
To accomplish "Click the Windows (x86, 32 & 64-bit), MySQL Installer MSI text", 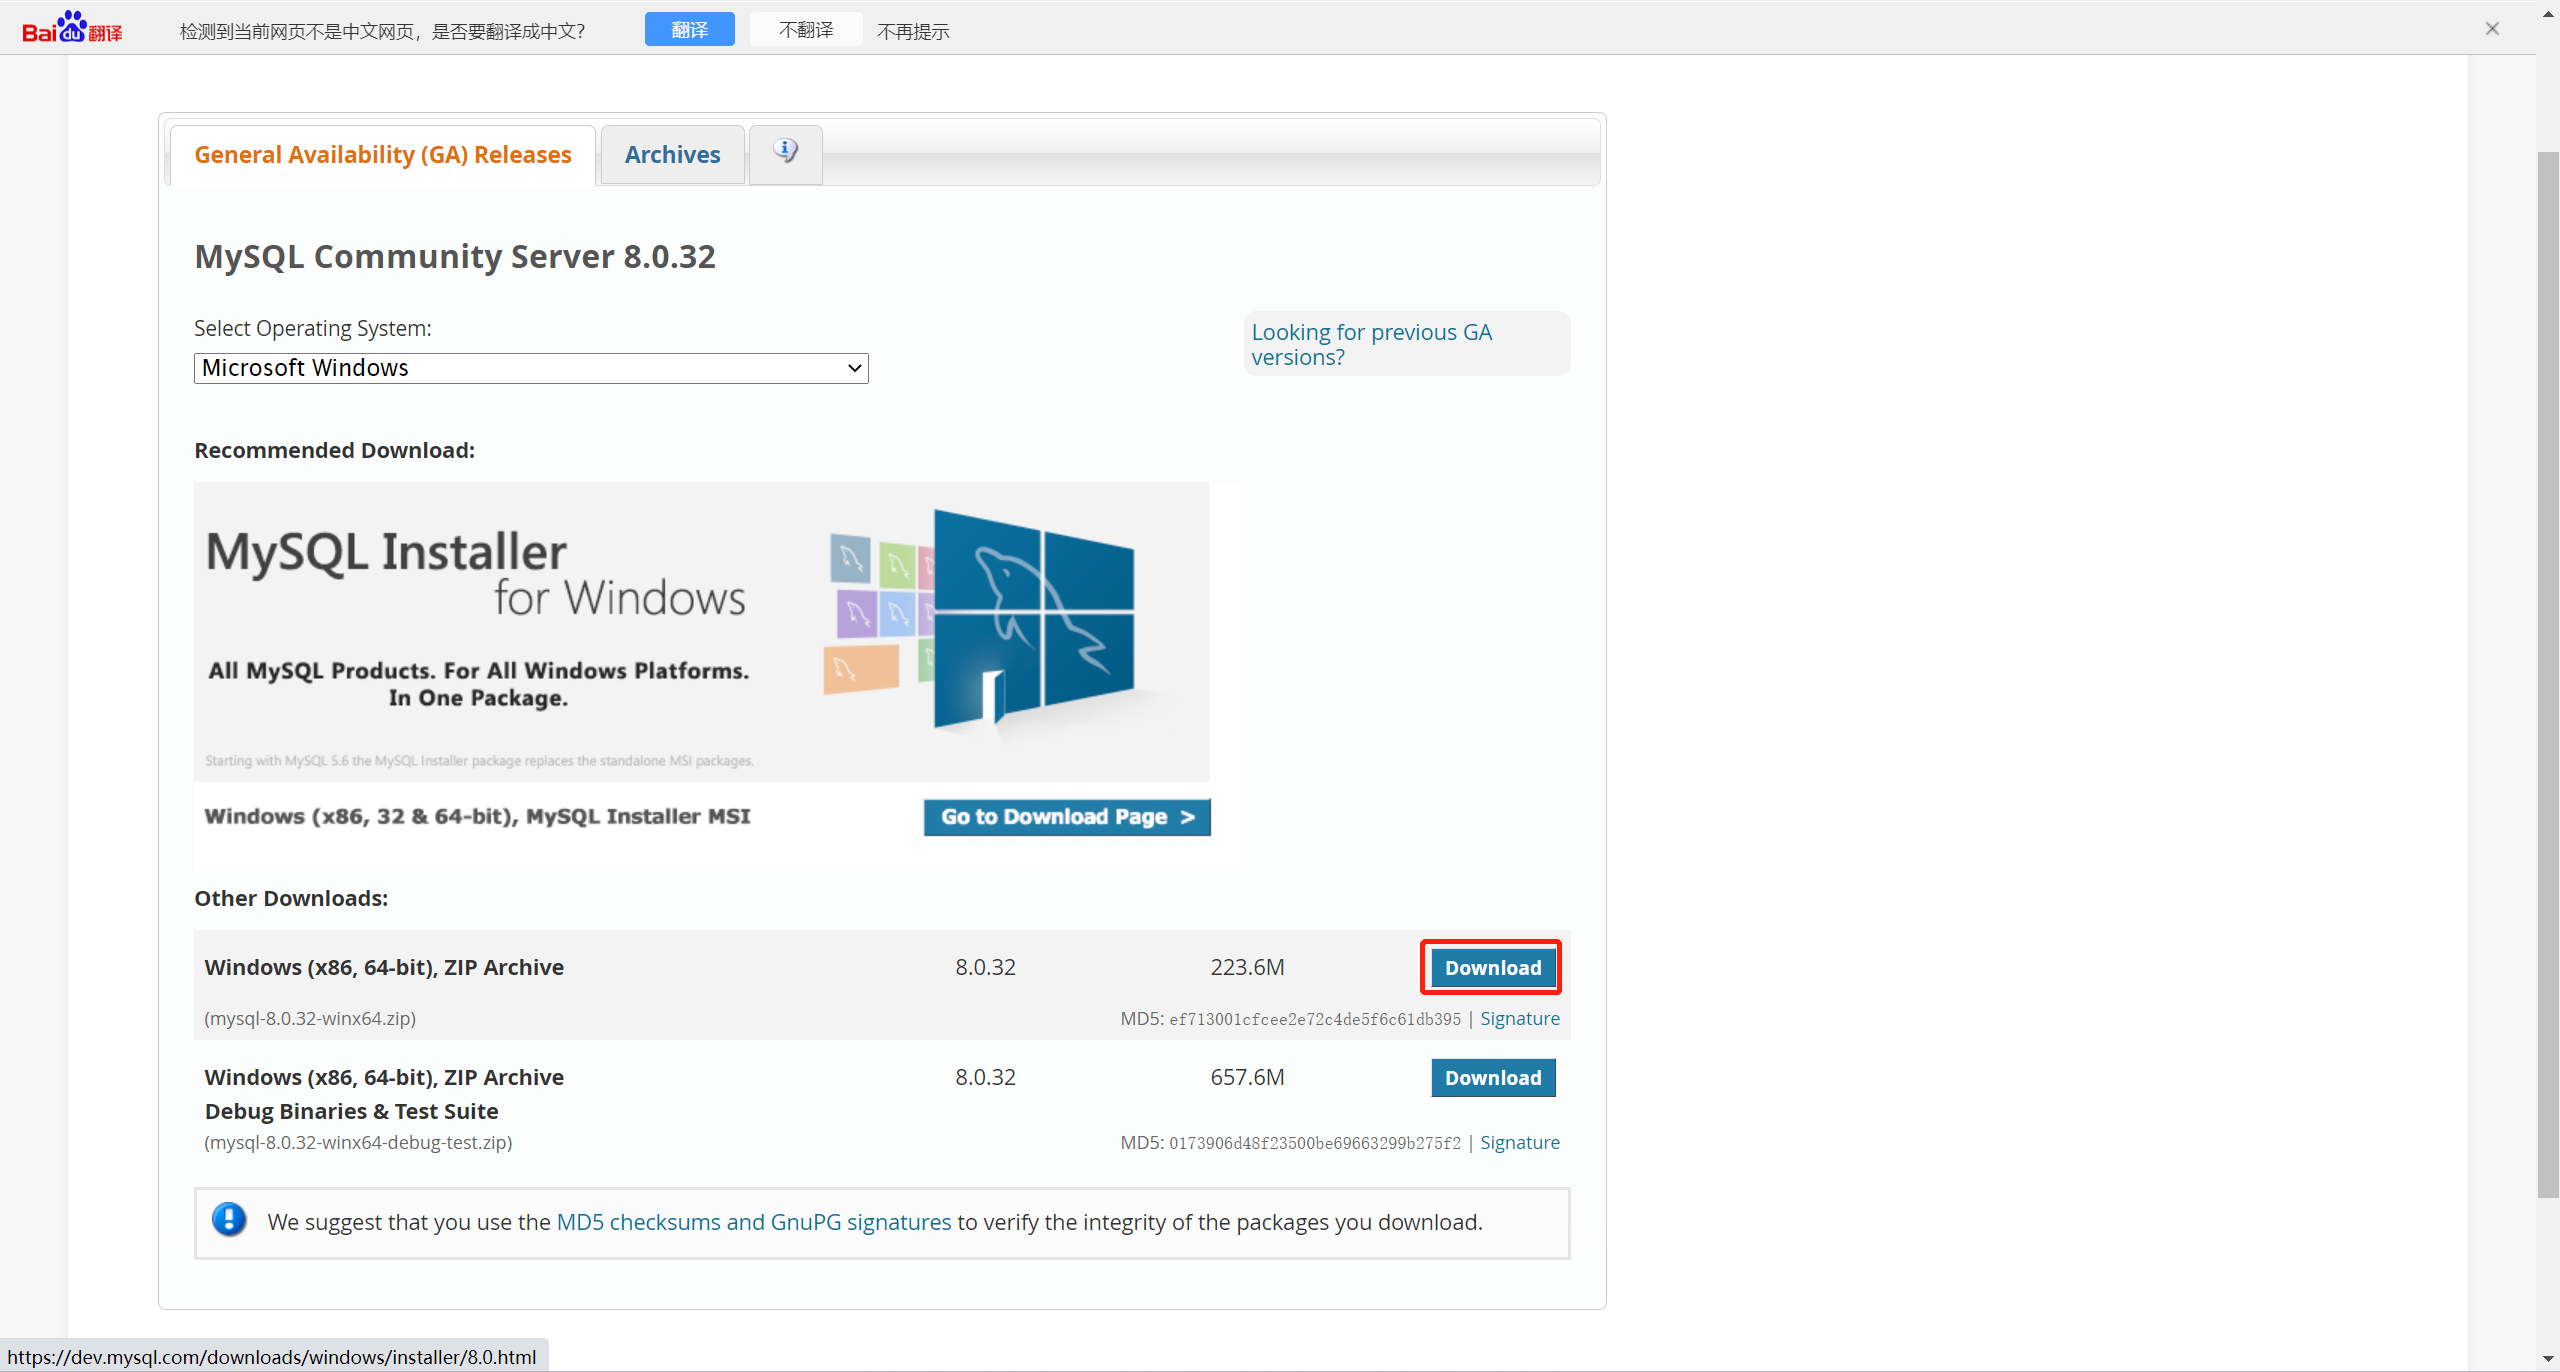I will point(477,816).
